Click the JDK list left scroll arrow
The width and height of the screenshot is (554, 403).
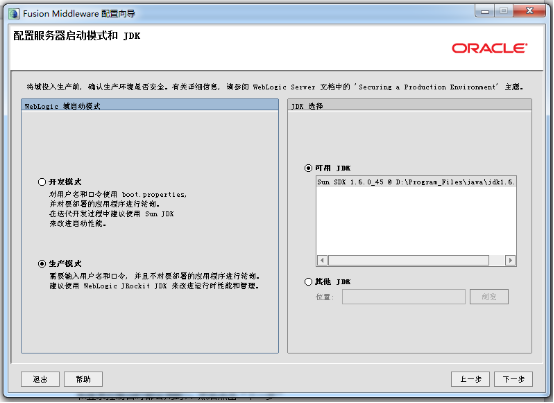click(x=322, y=261)
